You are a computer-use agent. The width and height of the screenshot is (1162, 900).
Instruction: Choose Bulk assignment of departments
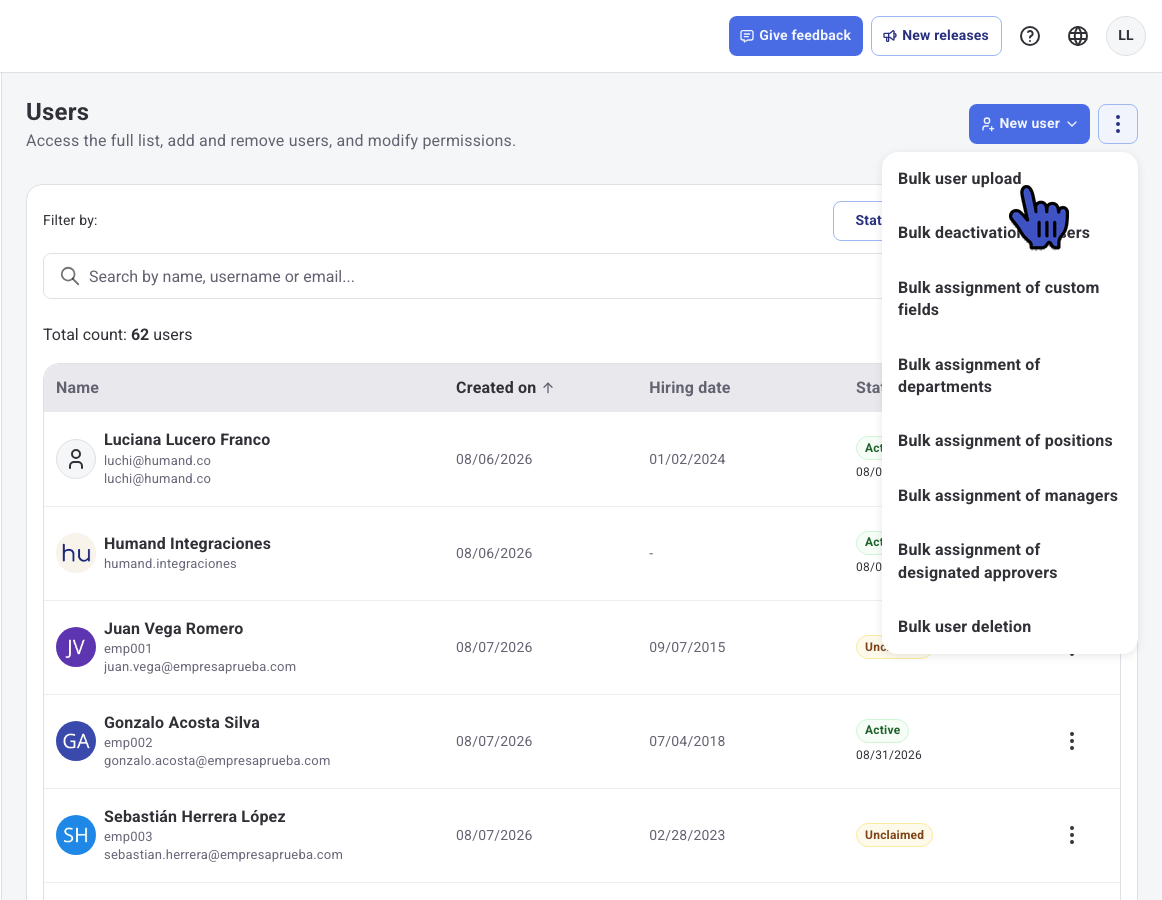(x=969, y=376)
